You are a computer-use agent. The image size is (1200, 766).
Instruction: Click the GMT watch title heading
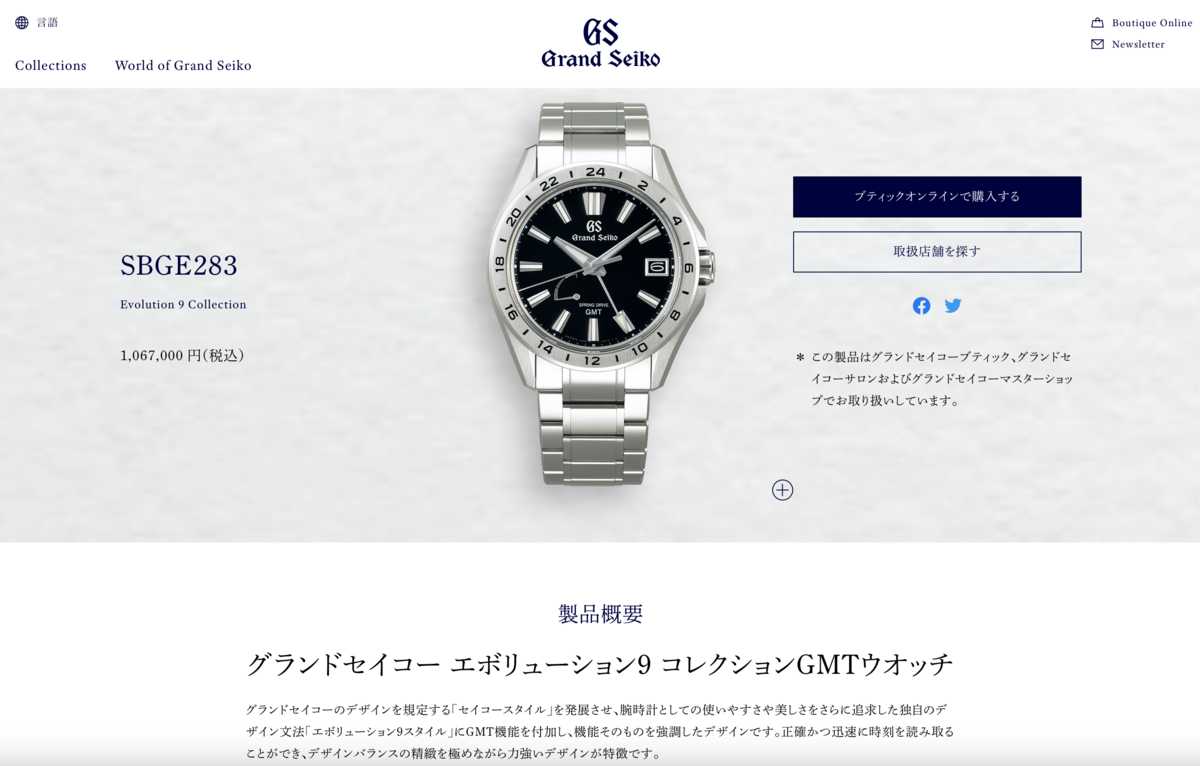pos(600,665)
